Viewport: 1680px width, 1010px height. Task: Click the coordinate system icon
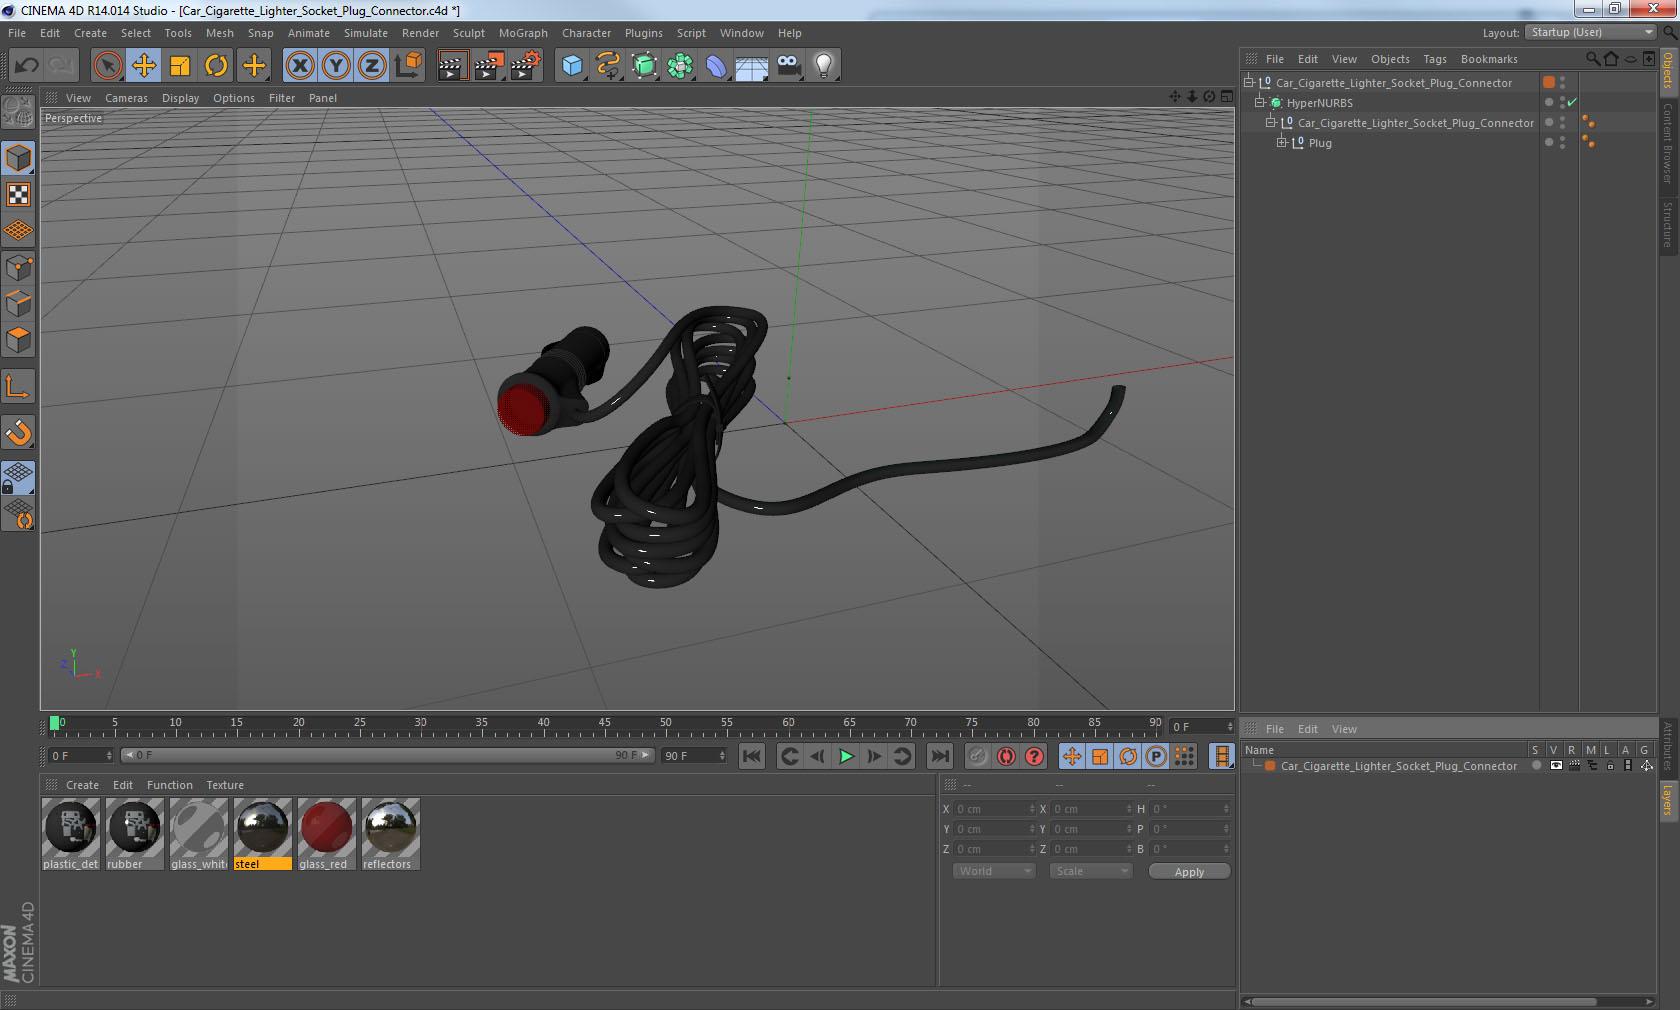tap(408, 66)
